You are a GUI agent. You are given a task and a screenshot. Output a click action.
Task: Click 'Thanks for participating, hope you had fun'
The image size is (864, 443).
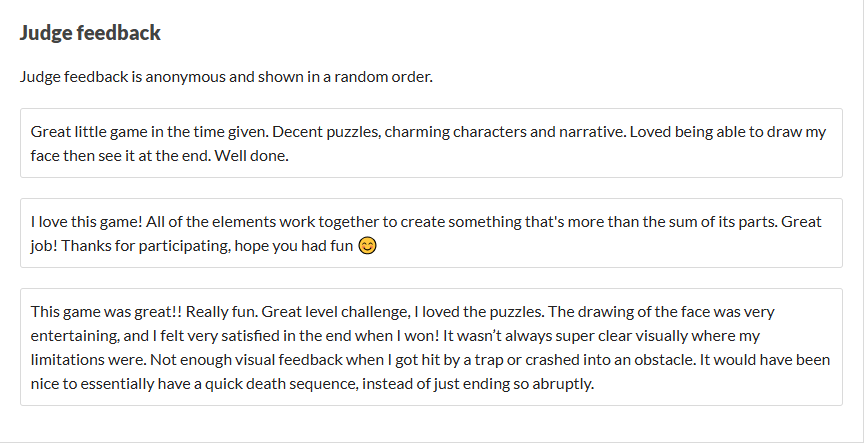tap(207, 246)
